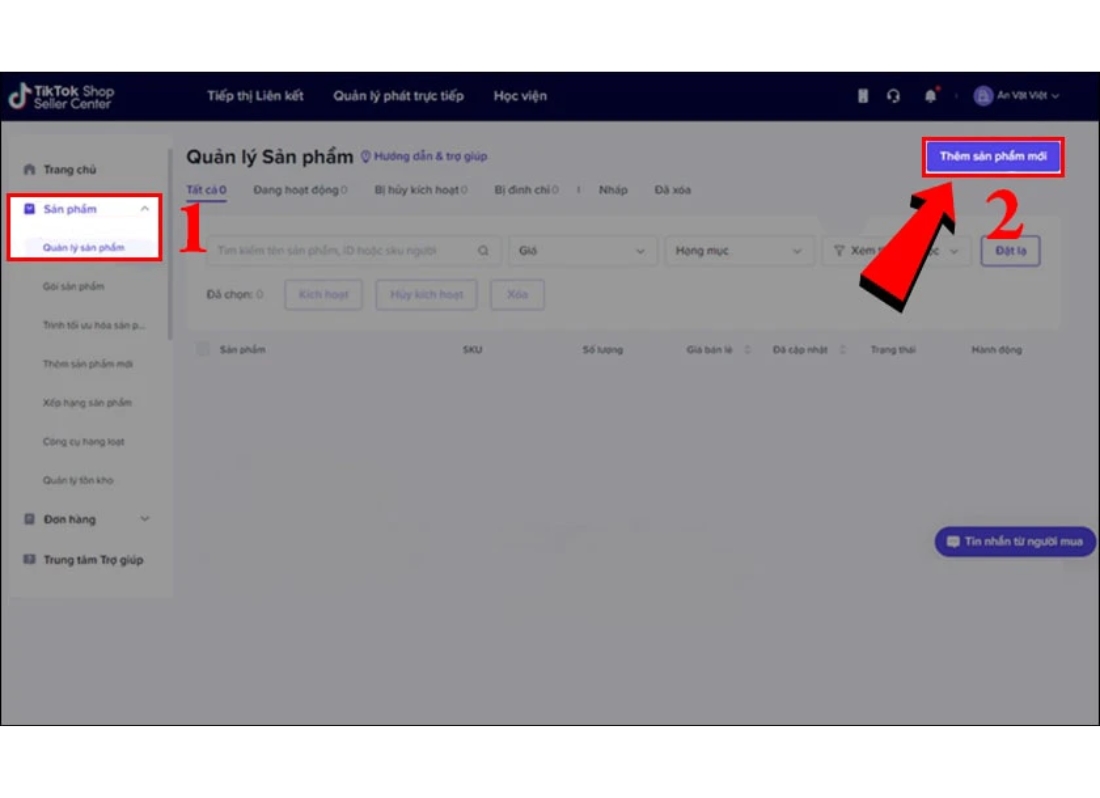Open Tin nhắn từ người mua chat
This screenshot has width=1100, height=798.
(1015, 541)
